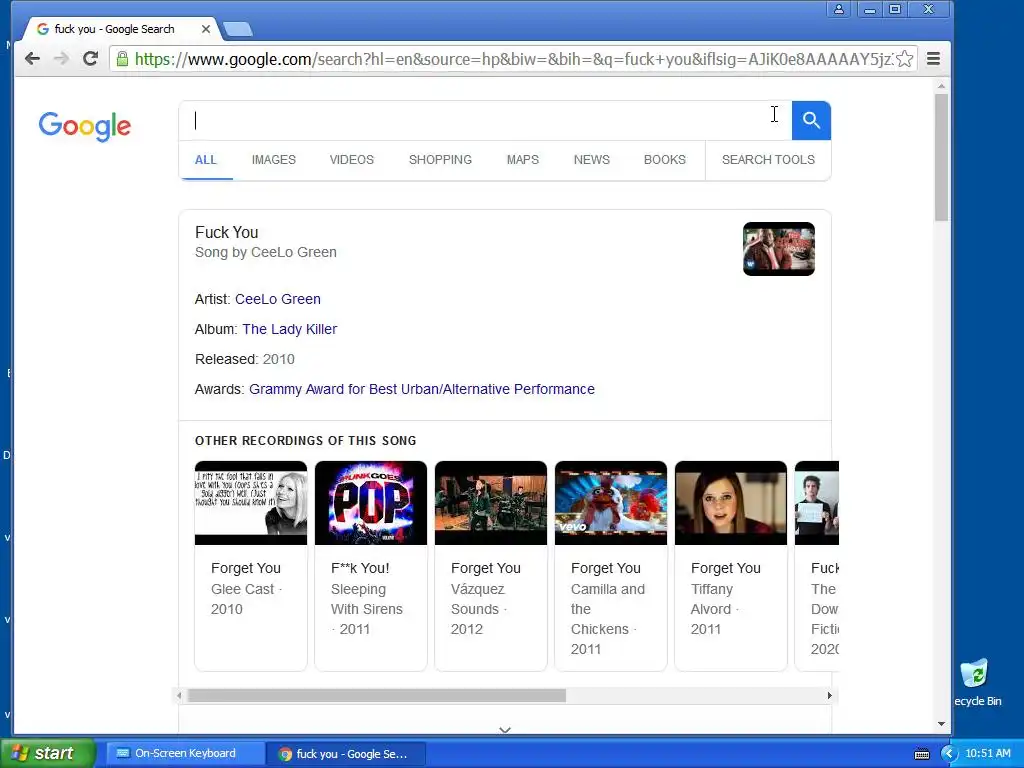Click the keyboard icon in system tray
Viewport: 1024px width, 768px height.
[x=921, y=754]
